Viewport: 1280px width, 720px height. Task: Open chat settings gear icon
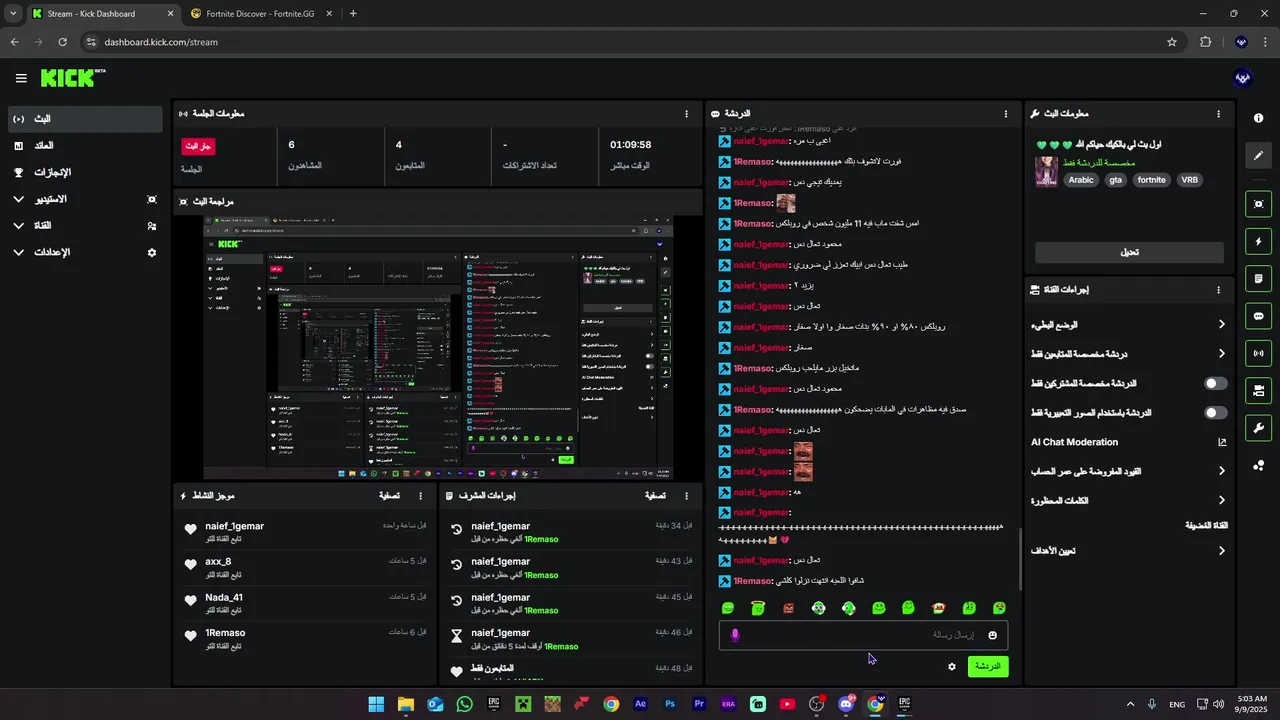[952, 666]
